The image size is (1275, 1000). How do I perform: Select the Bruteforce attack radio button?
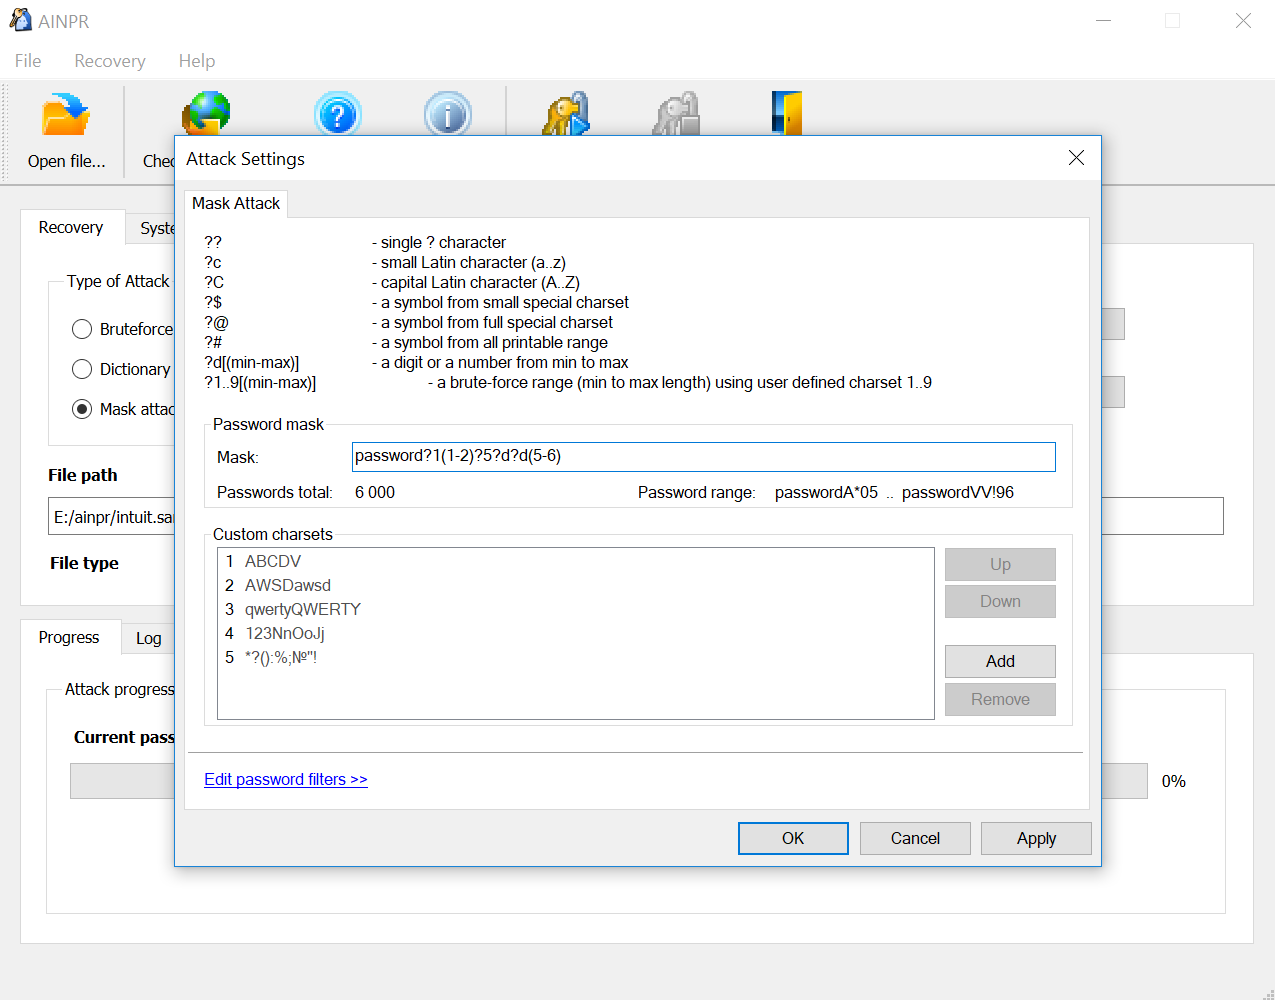pyautogui.click(x=81, y=329)
